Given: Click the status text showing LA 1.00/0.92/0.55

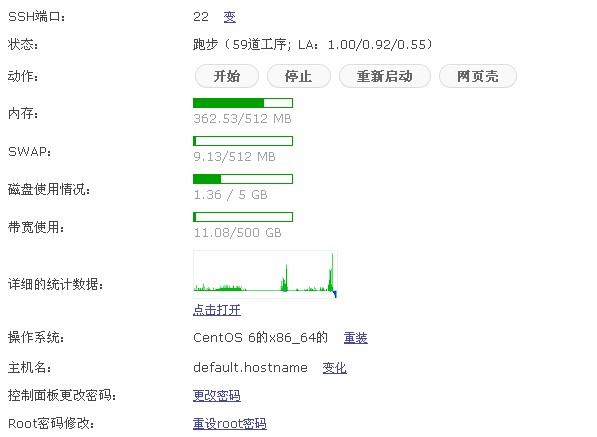Looking at the screenshot, I should (313, 45).
